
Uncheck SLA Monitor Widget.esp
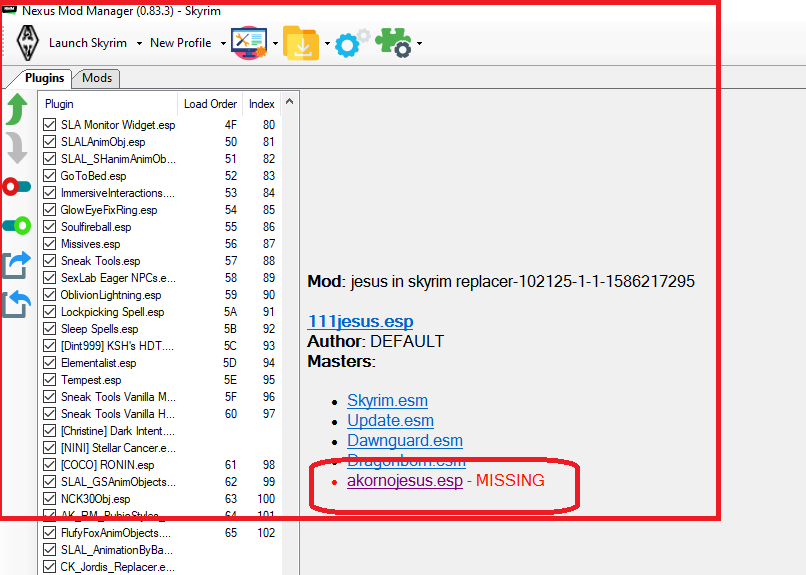coord(49,125)
